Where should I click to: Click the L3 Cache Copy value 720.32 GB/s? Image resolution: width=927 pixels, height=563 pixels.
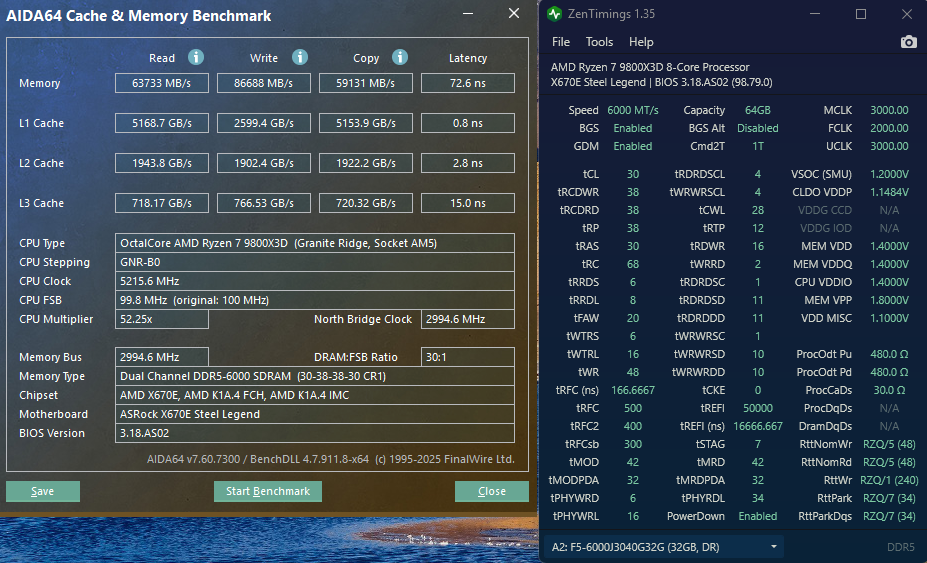tap(365, 203)
